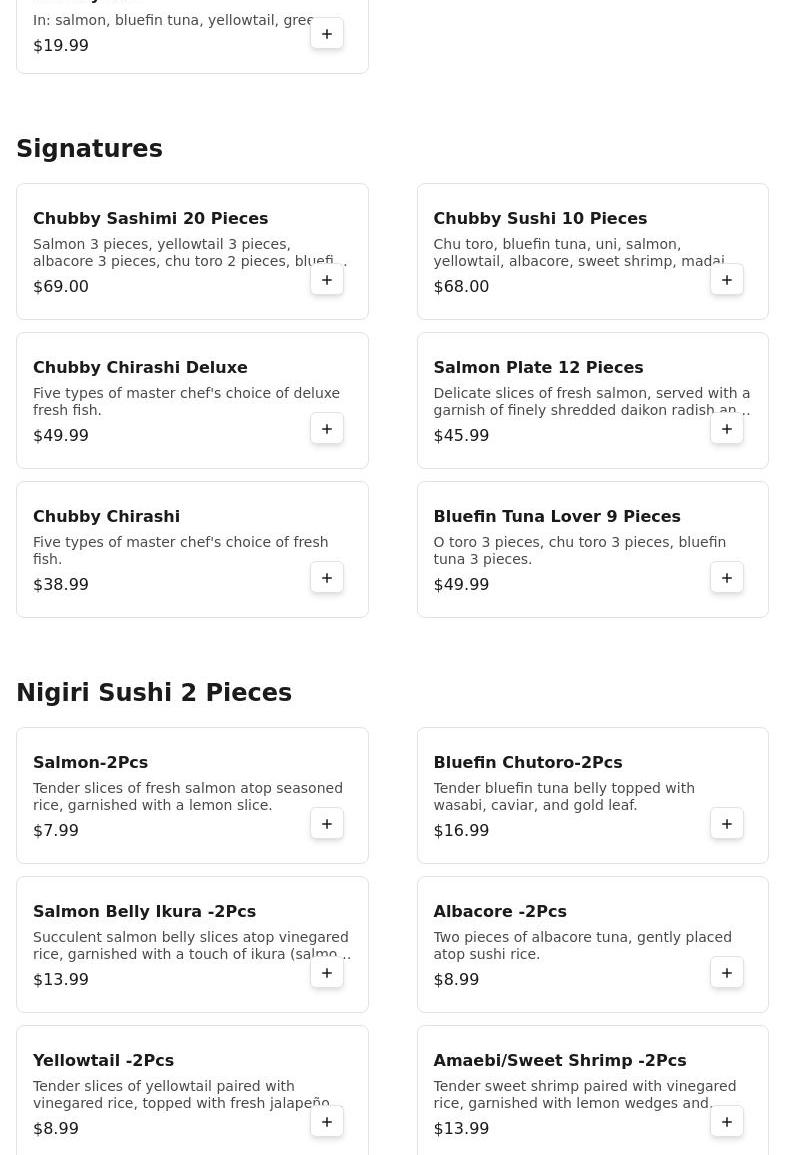The height and width of the screenshot is (1155, 785).
Task: Click the Signatures section heading
Action: coord(89,149)
